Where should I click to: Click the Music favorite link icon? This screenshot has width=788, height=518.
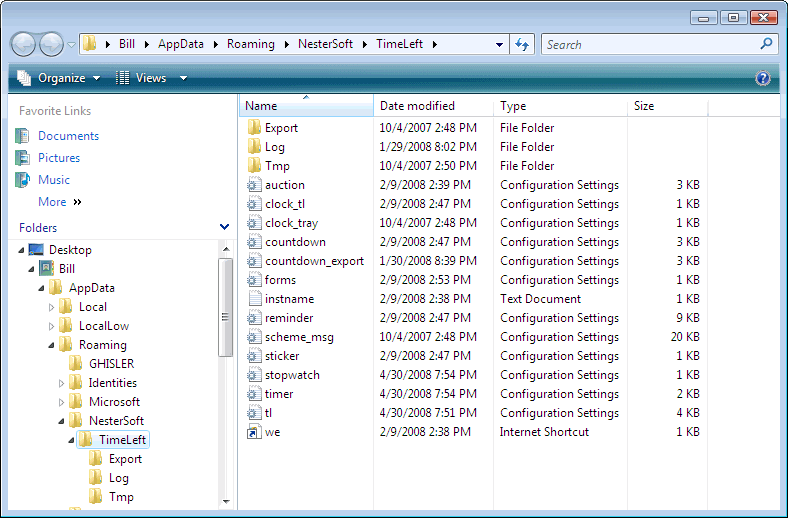point(22,179)
